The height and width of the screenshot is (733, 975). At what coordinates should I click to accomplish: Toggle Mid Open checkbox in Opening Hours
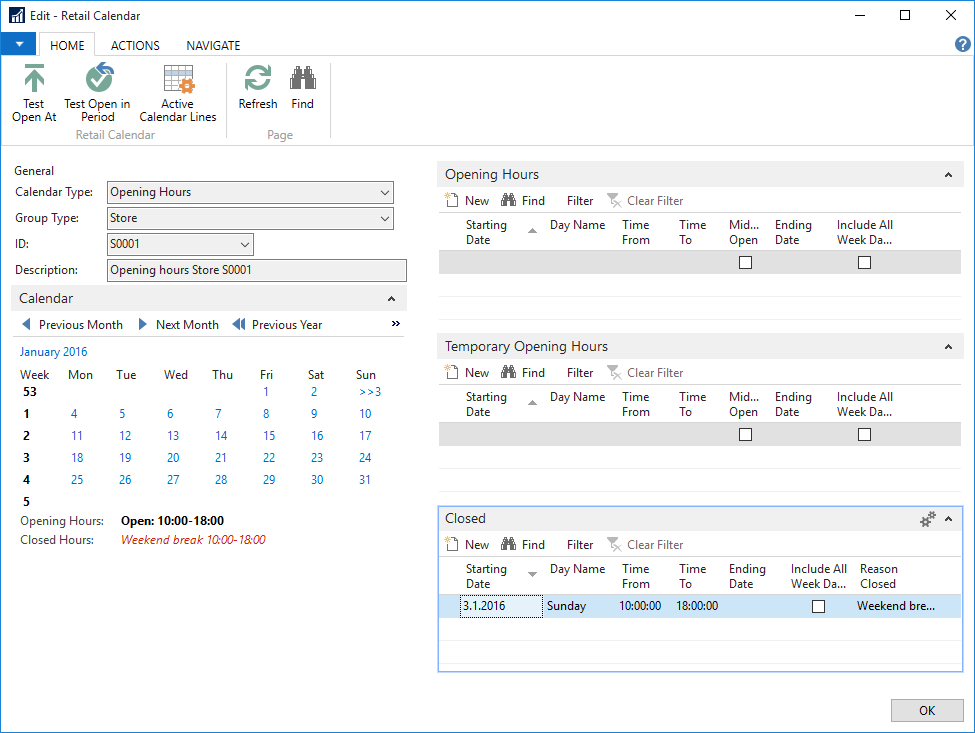[745, 263]
